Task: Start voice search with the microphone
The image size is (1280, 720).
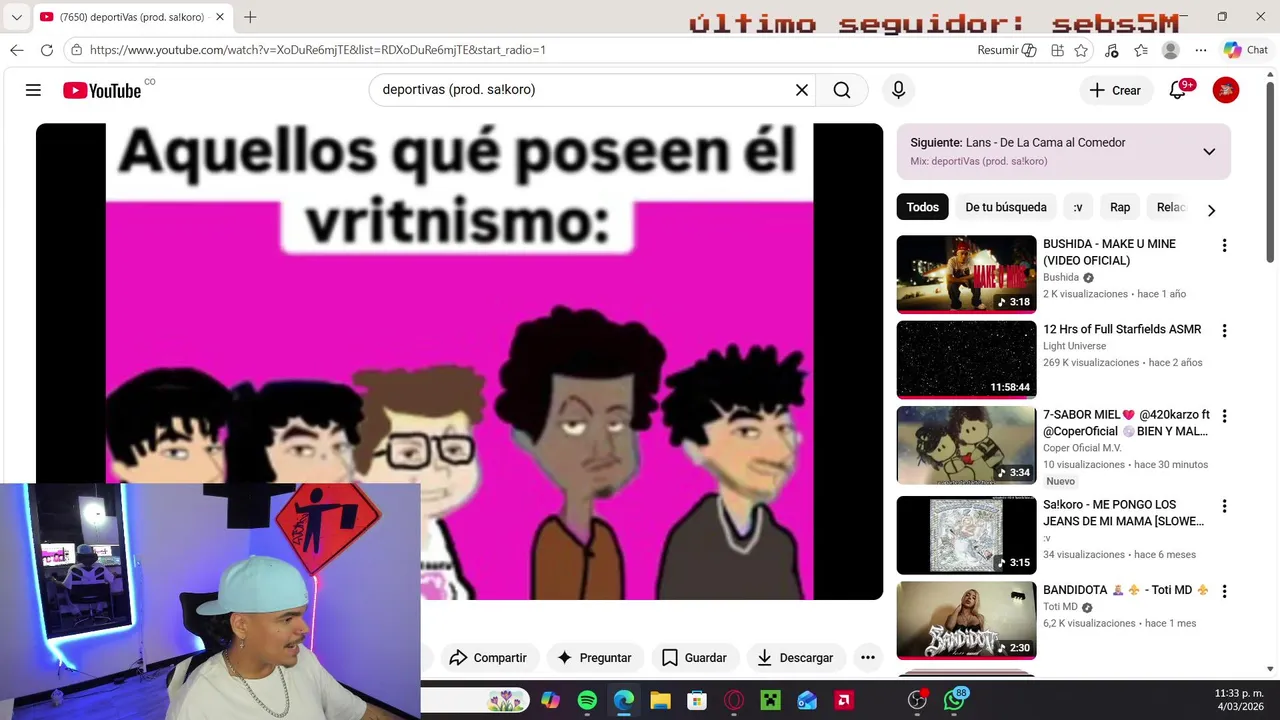Action: point(898,90)
